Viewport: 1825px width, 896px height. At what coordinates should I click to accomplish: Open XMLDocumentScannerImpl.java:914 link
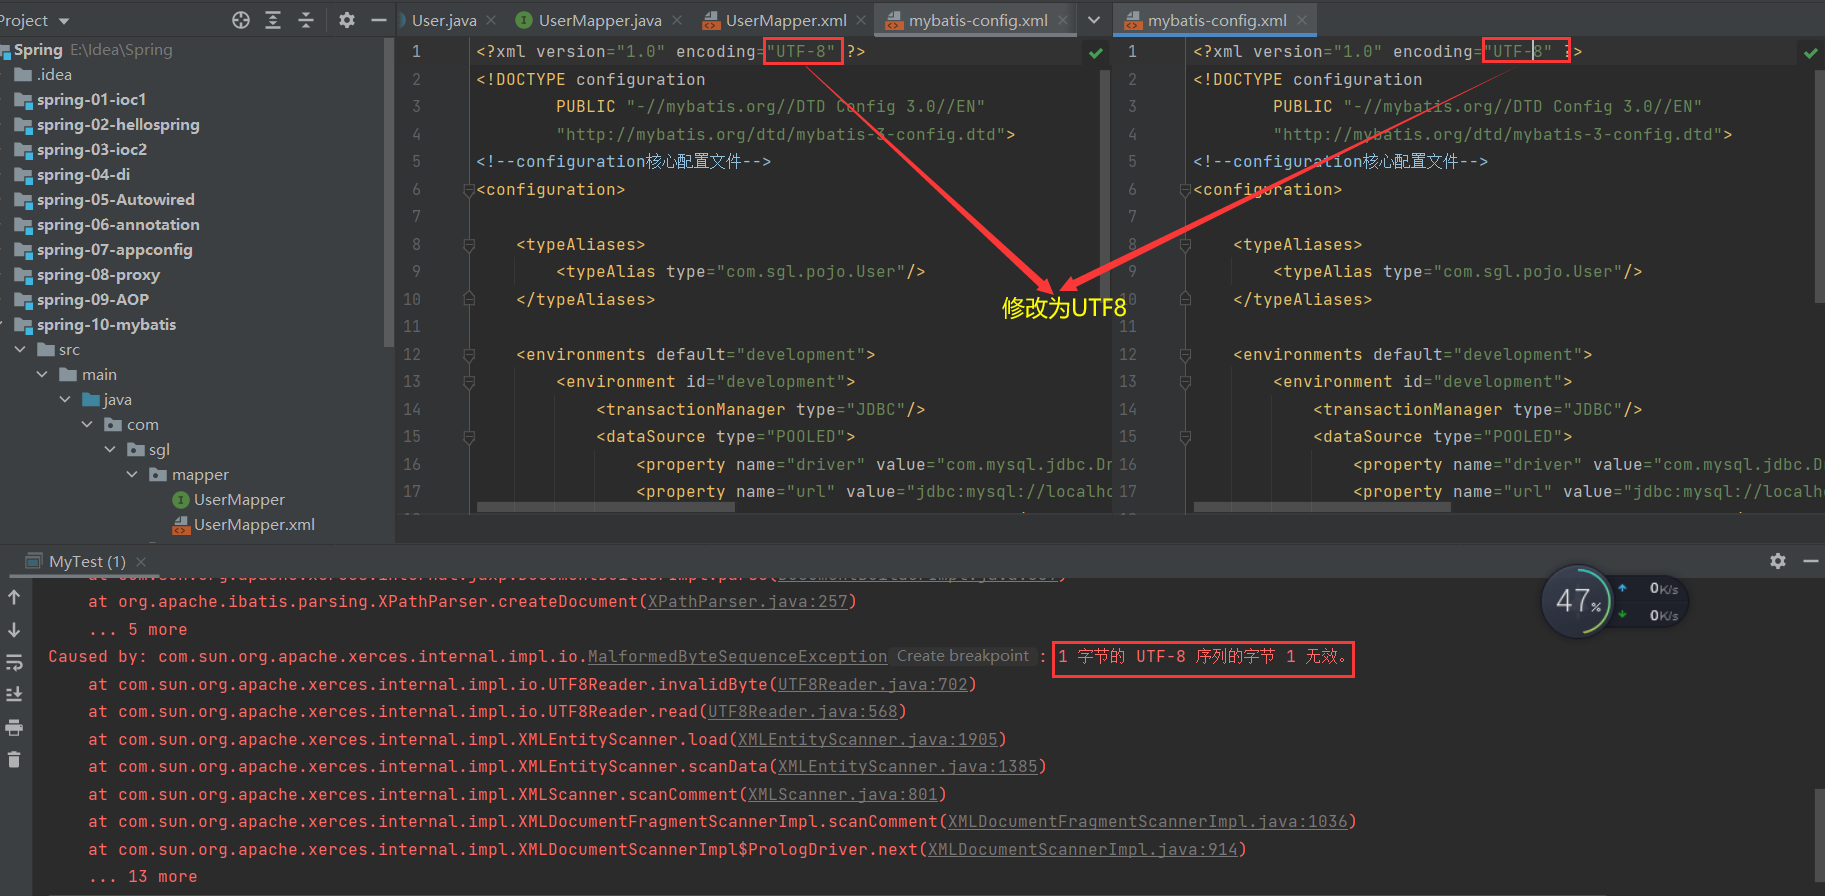tap(1083, 850)
